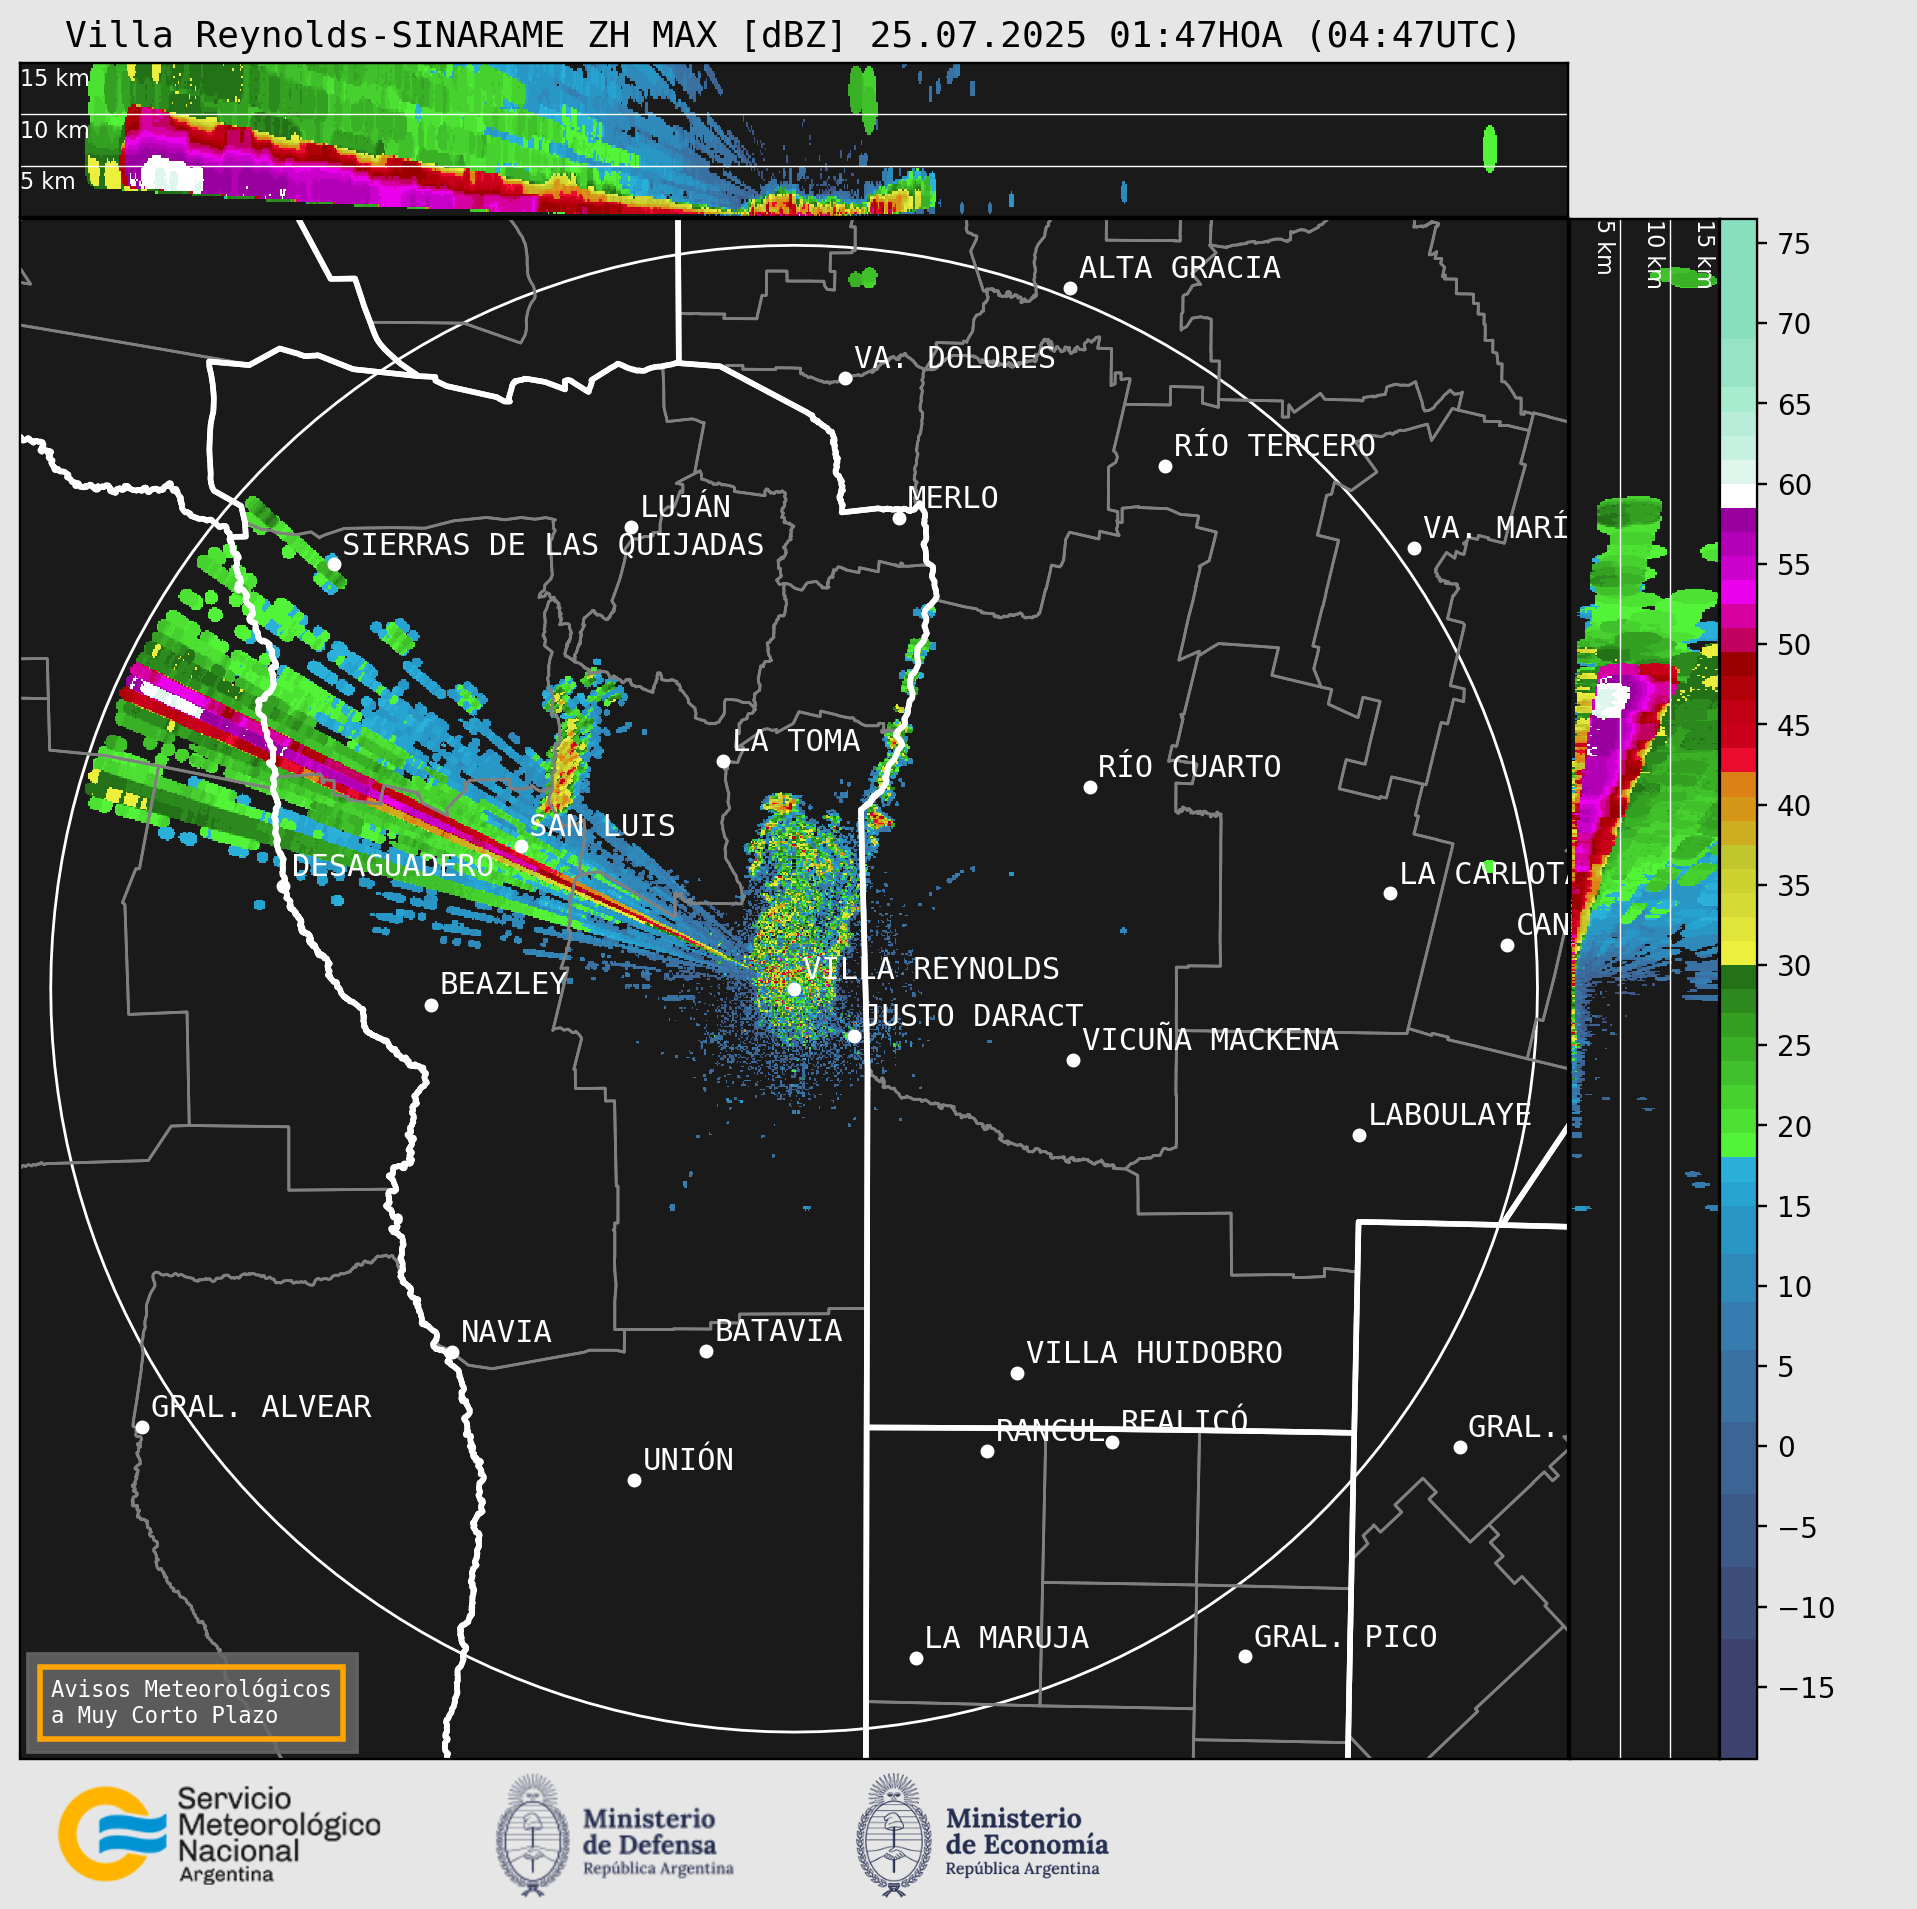Click the Merlo marker dot

899,518
